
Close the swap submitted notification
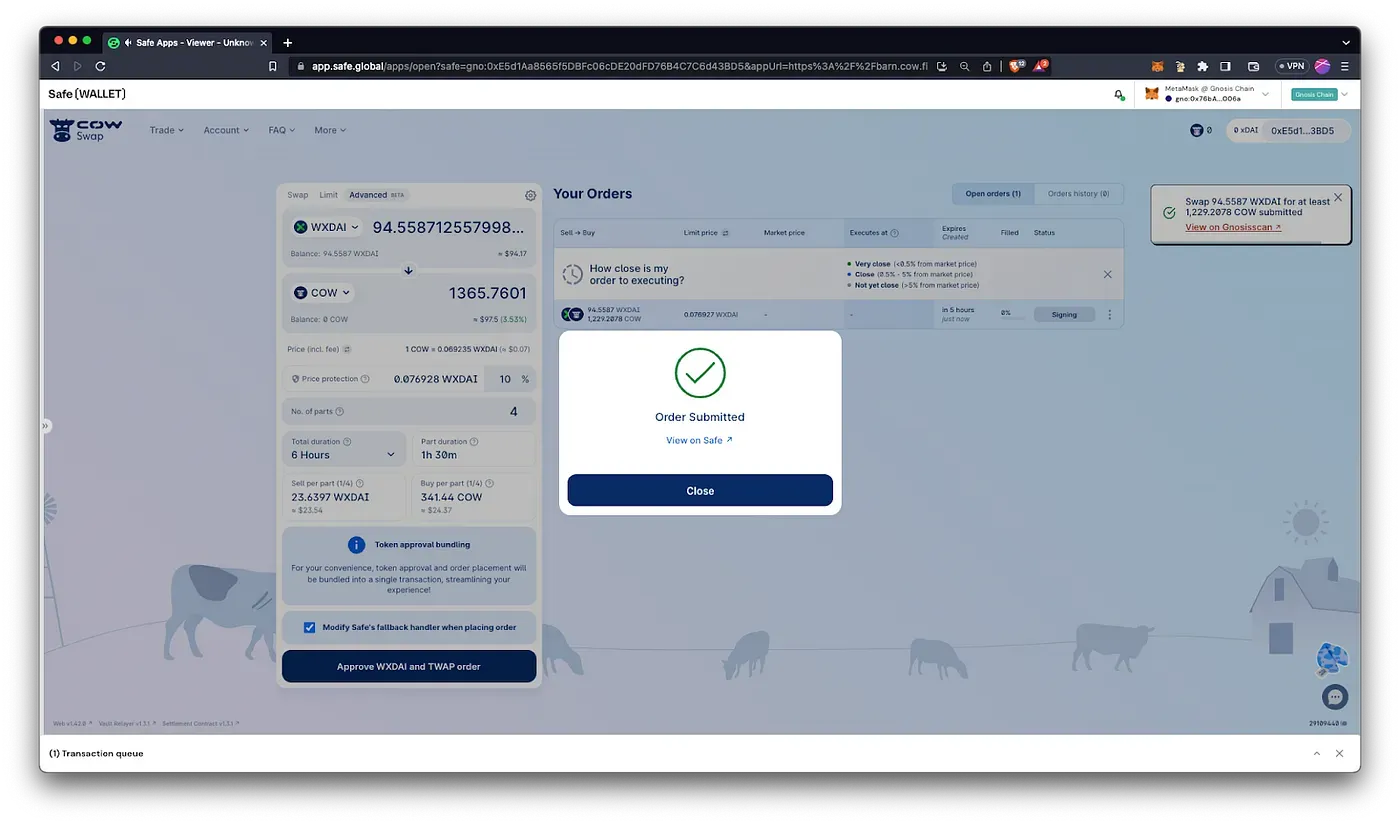pos(1338,197)
